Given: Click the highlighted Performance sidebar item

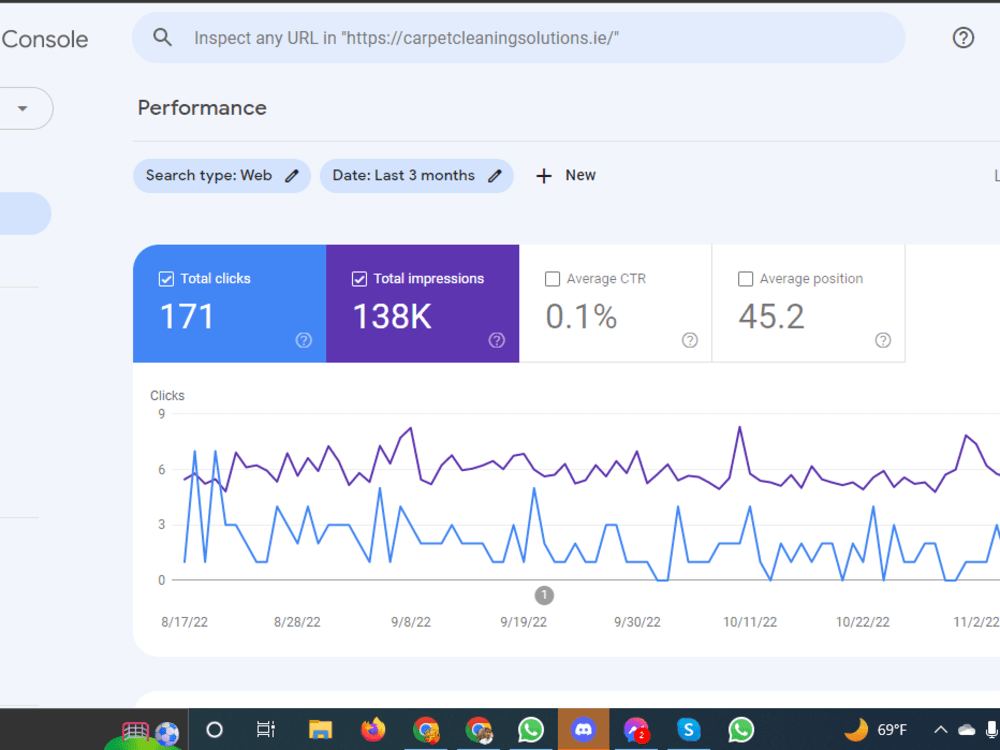Looking at the screenshot, I should [x=25, y=214].
